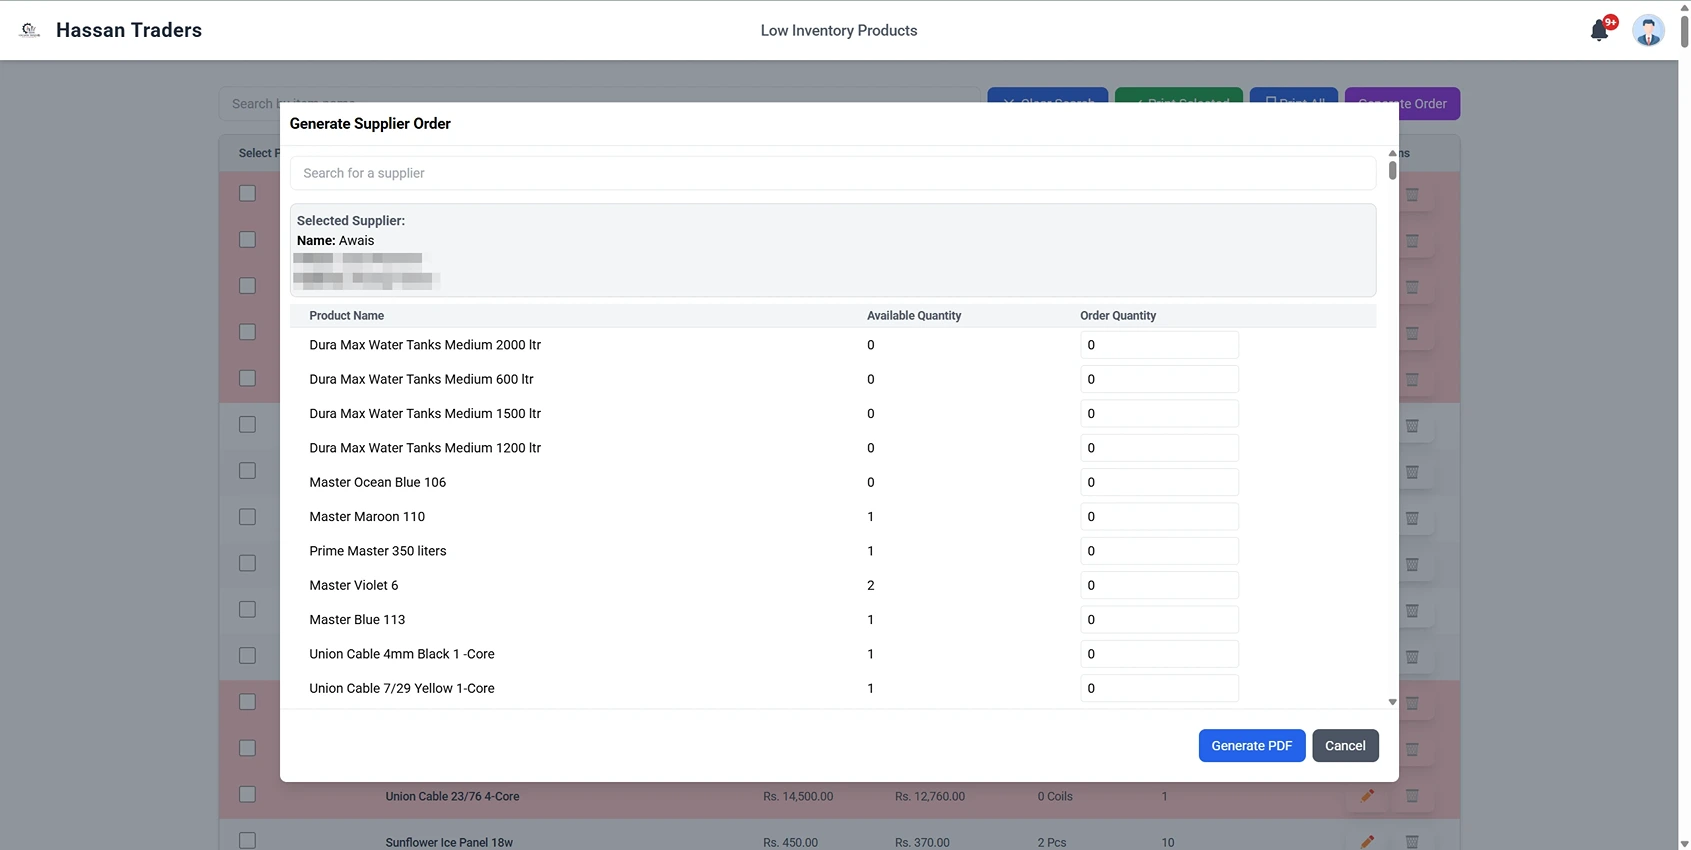The height and width of the screenshot is (850, 1691).
Task: Click product name Prime Master 350 liters
Action: [x=378, y=551]
